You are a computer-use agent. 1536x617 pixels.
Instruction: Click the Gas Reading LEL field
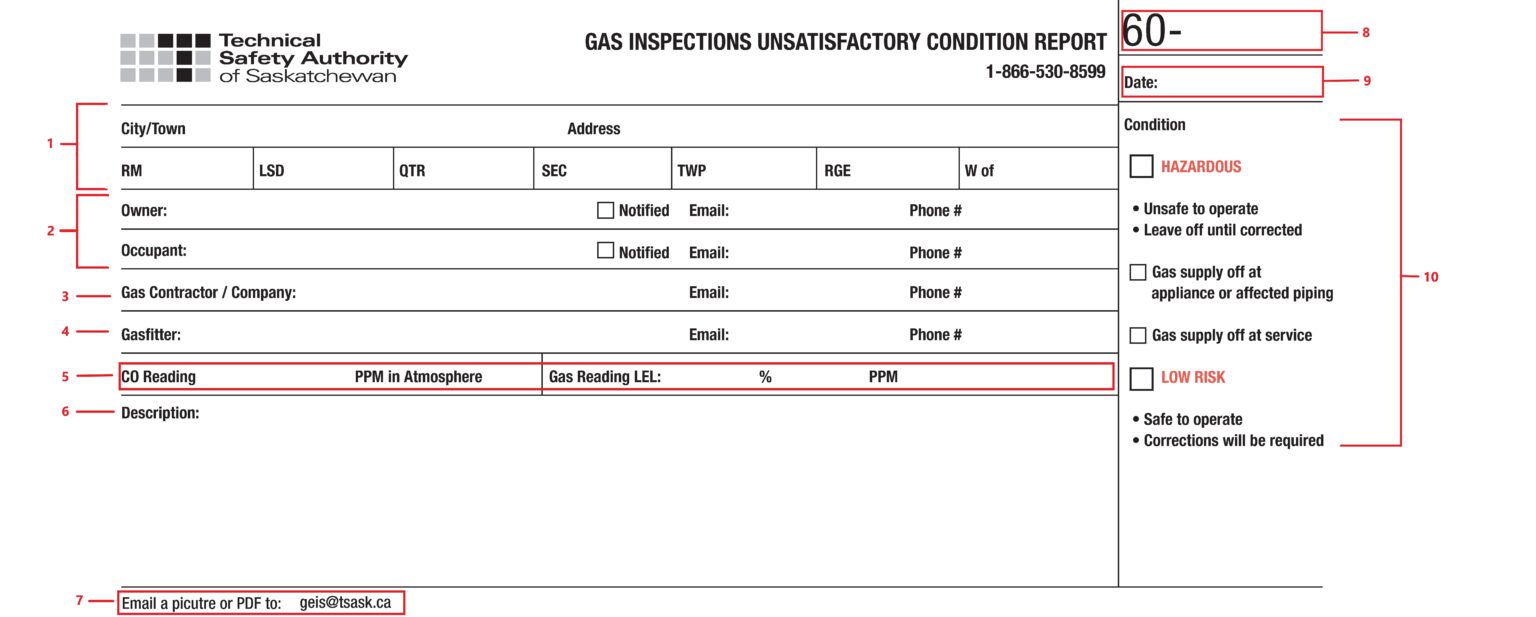(x=708, y=377)
